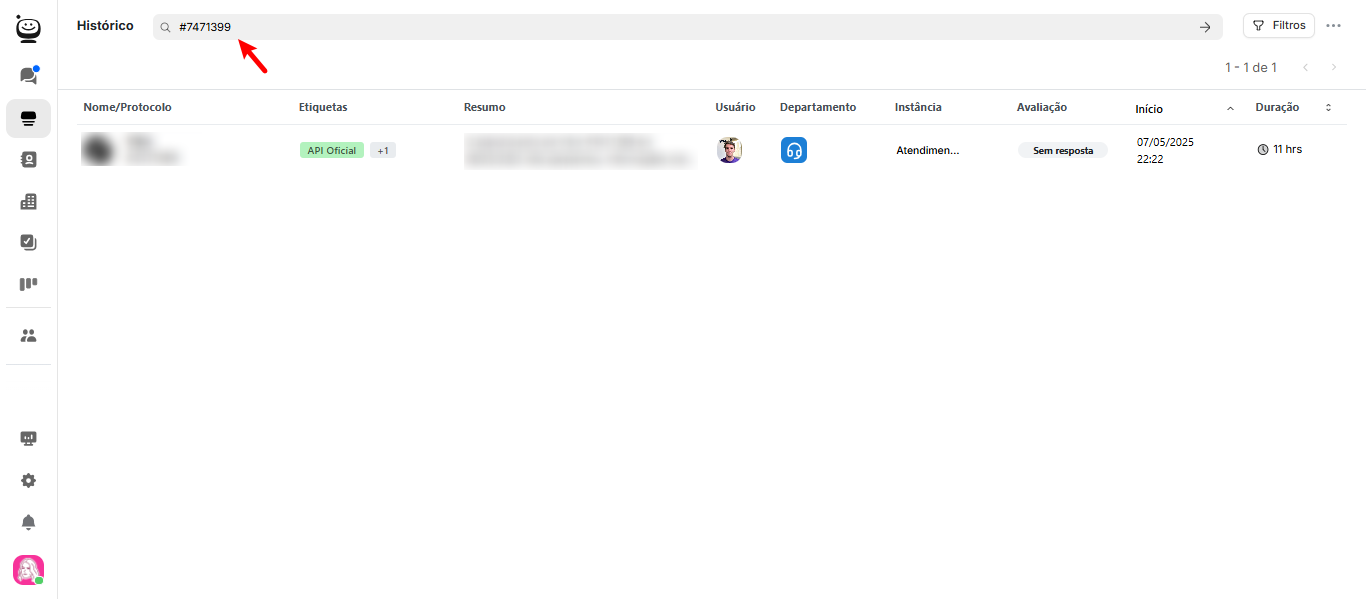Submit search with the arrow button
1366x599 pixels.
coord(1205,27)
